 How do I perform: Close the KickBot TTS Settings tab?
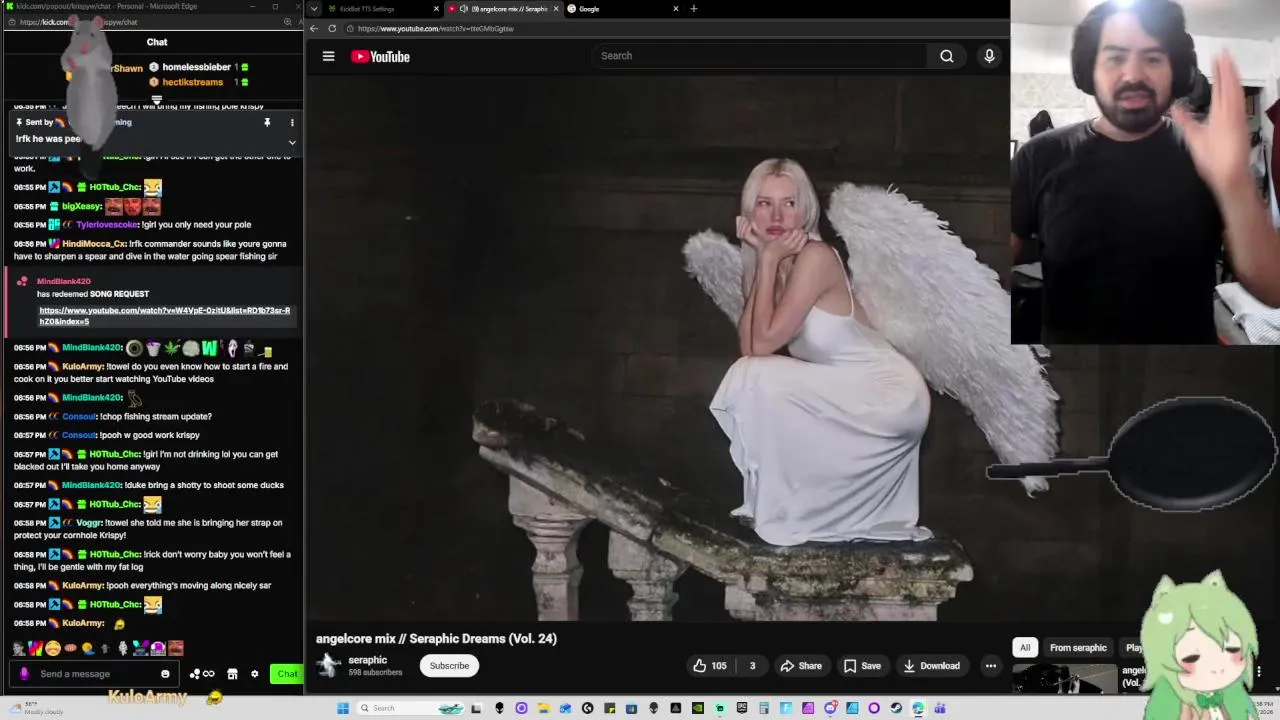pyautogui.click(x=436, y=9)
